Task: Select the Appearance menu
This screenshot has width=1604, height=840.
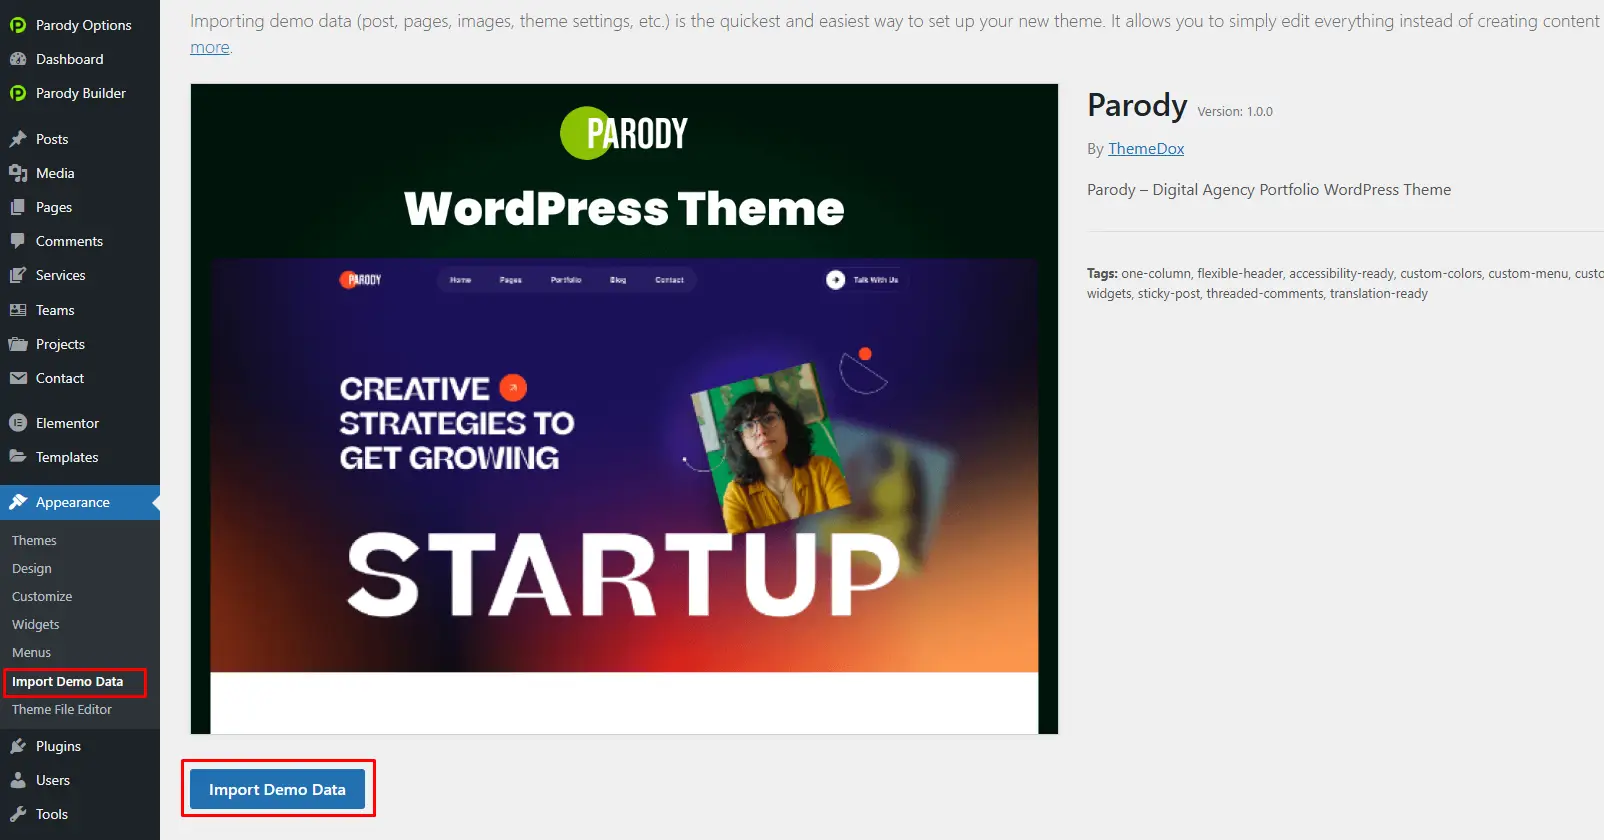Action: (x=80, y=502)
